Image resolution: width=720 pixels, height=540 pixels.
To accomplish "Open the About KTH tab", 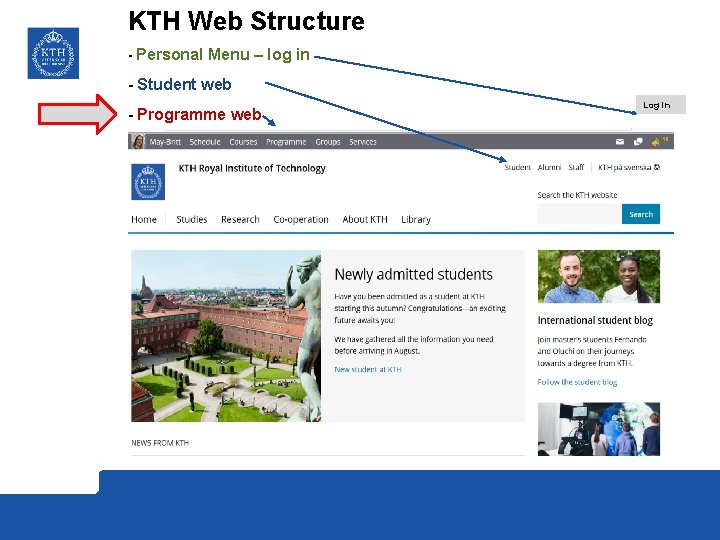I will (365, 219).
